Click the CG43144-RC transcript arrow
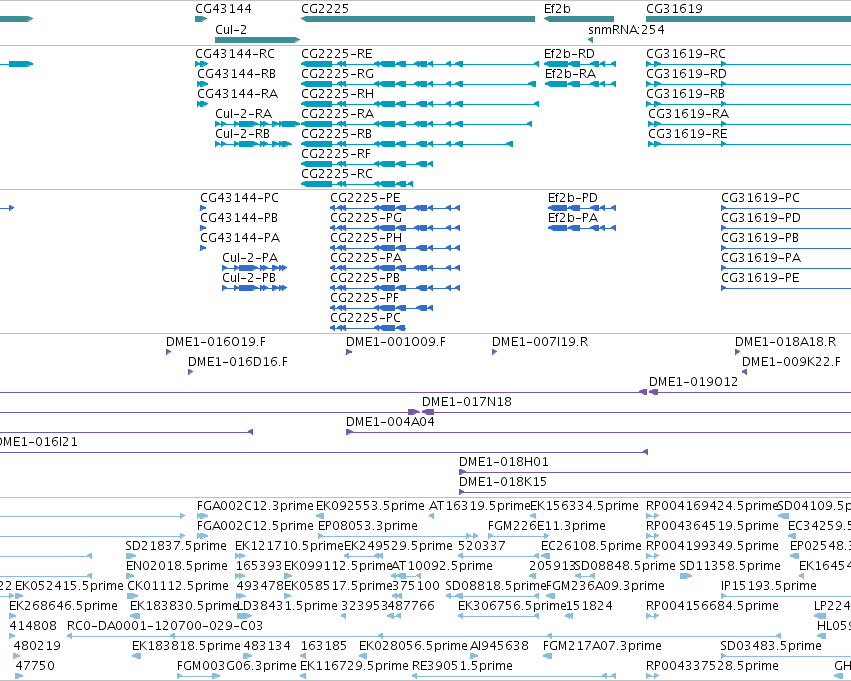Screen dimensions: 851x681 201,64
